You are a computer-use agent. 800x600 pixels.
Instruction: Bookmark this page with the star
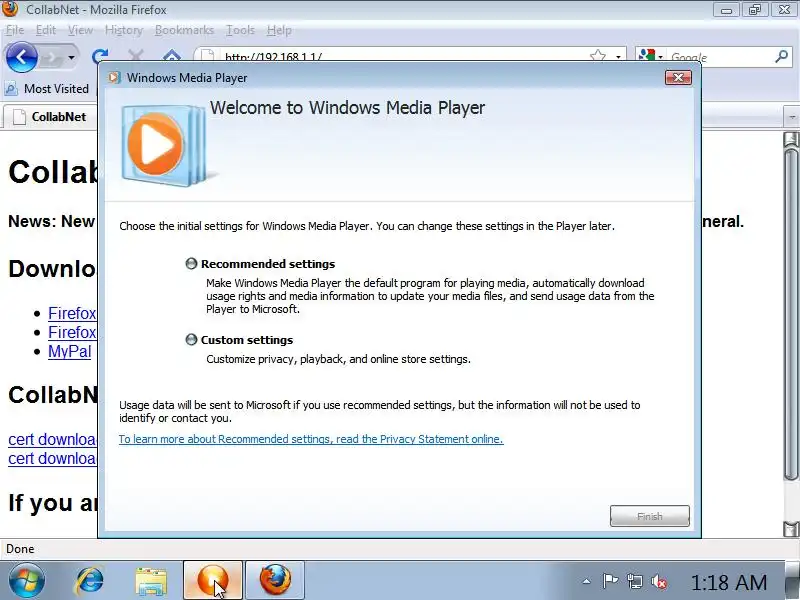click(x=598, y=56)
